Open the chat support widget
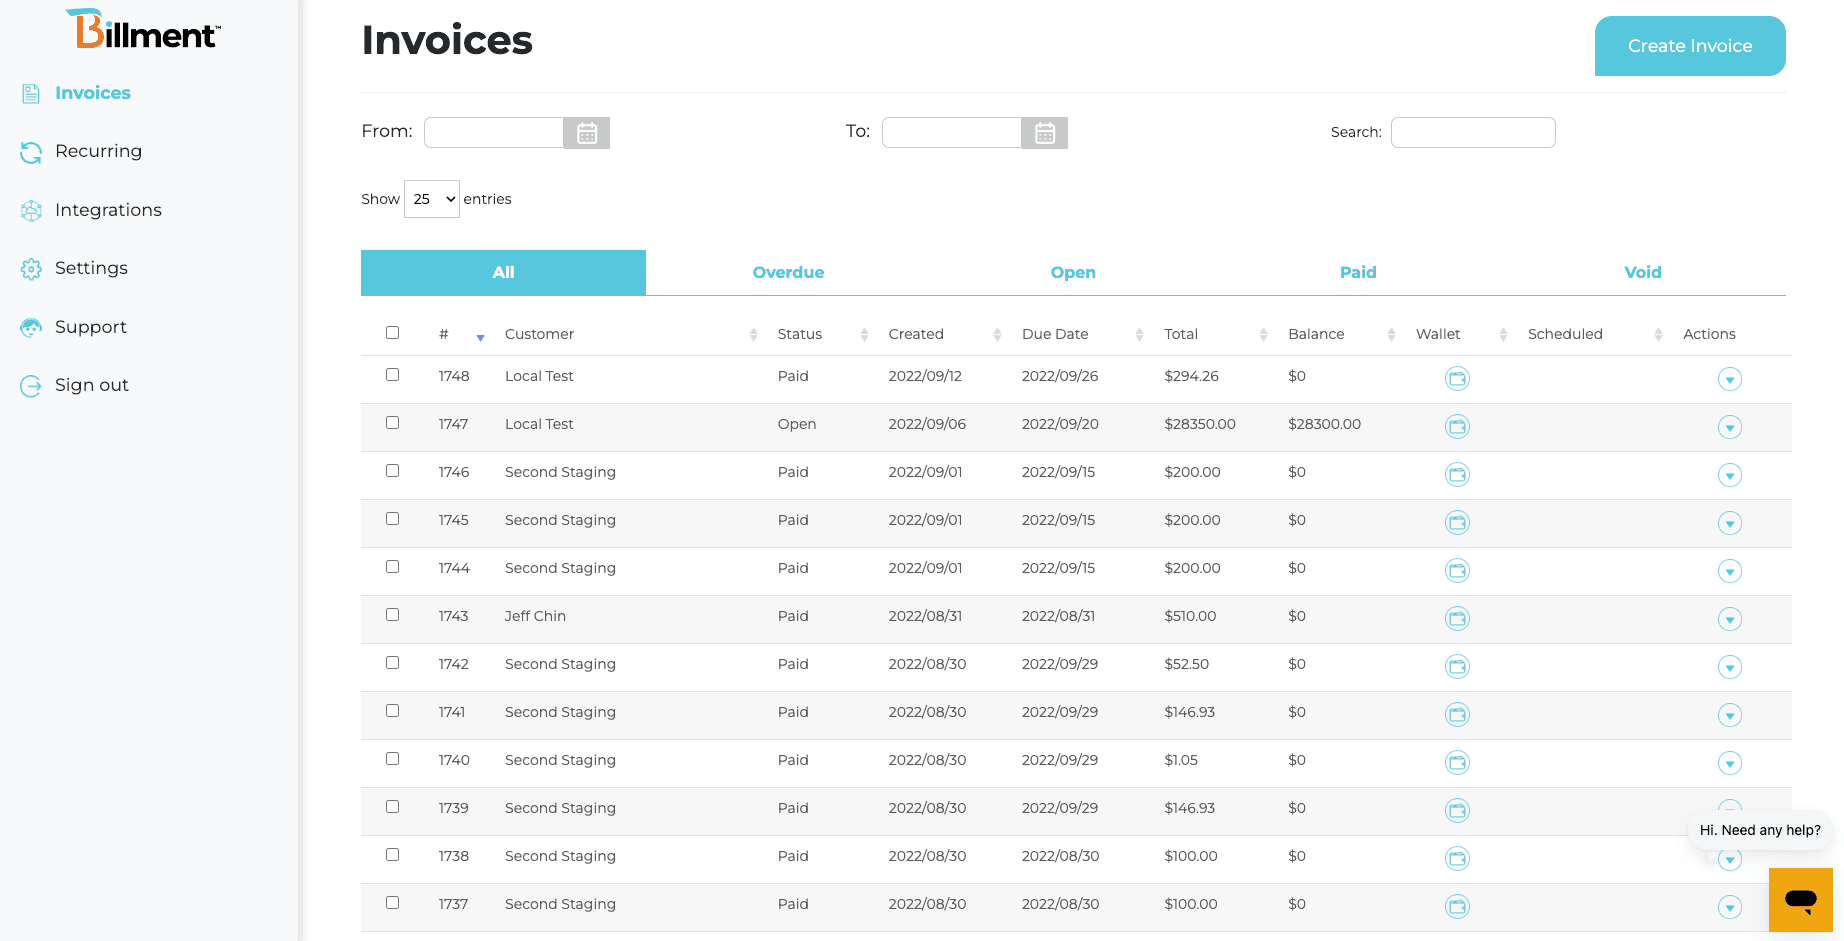The image size is (1844, 941). coord(1800,899)
